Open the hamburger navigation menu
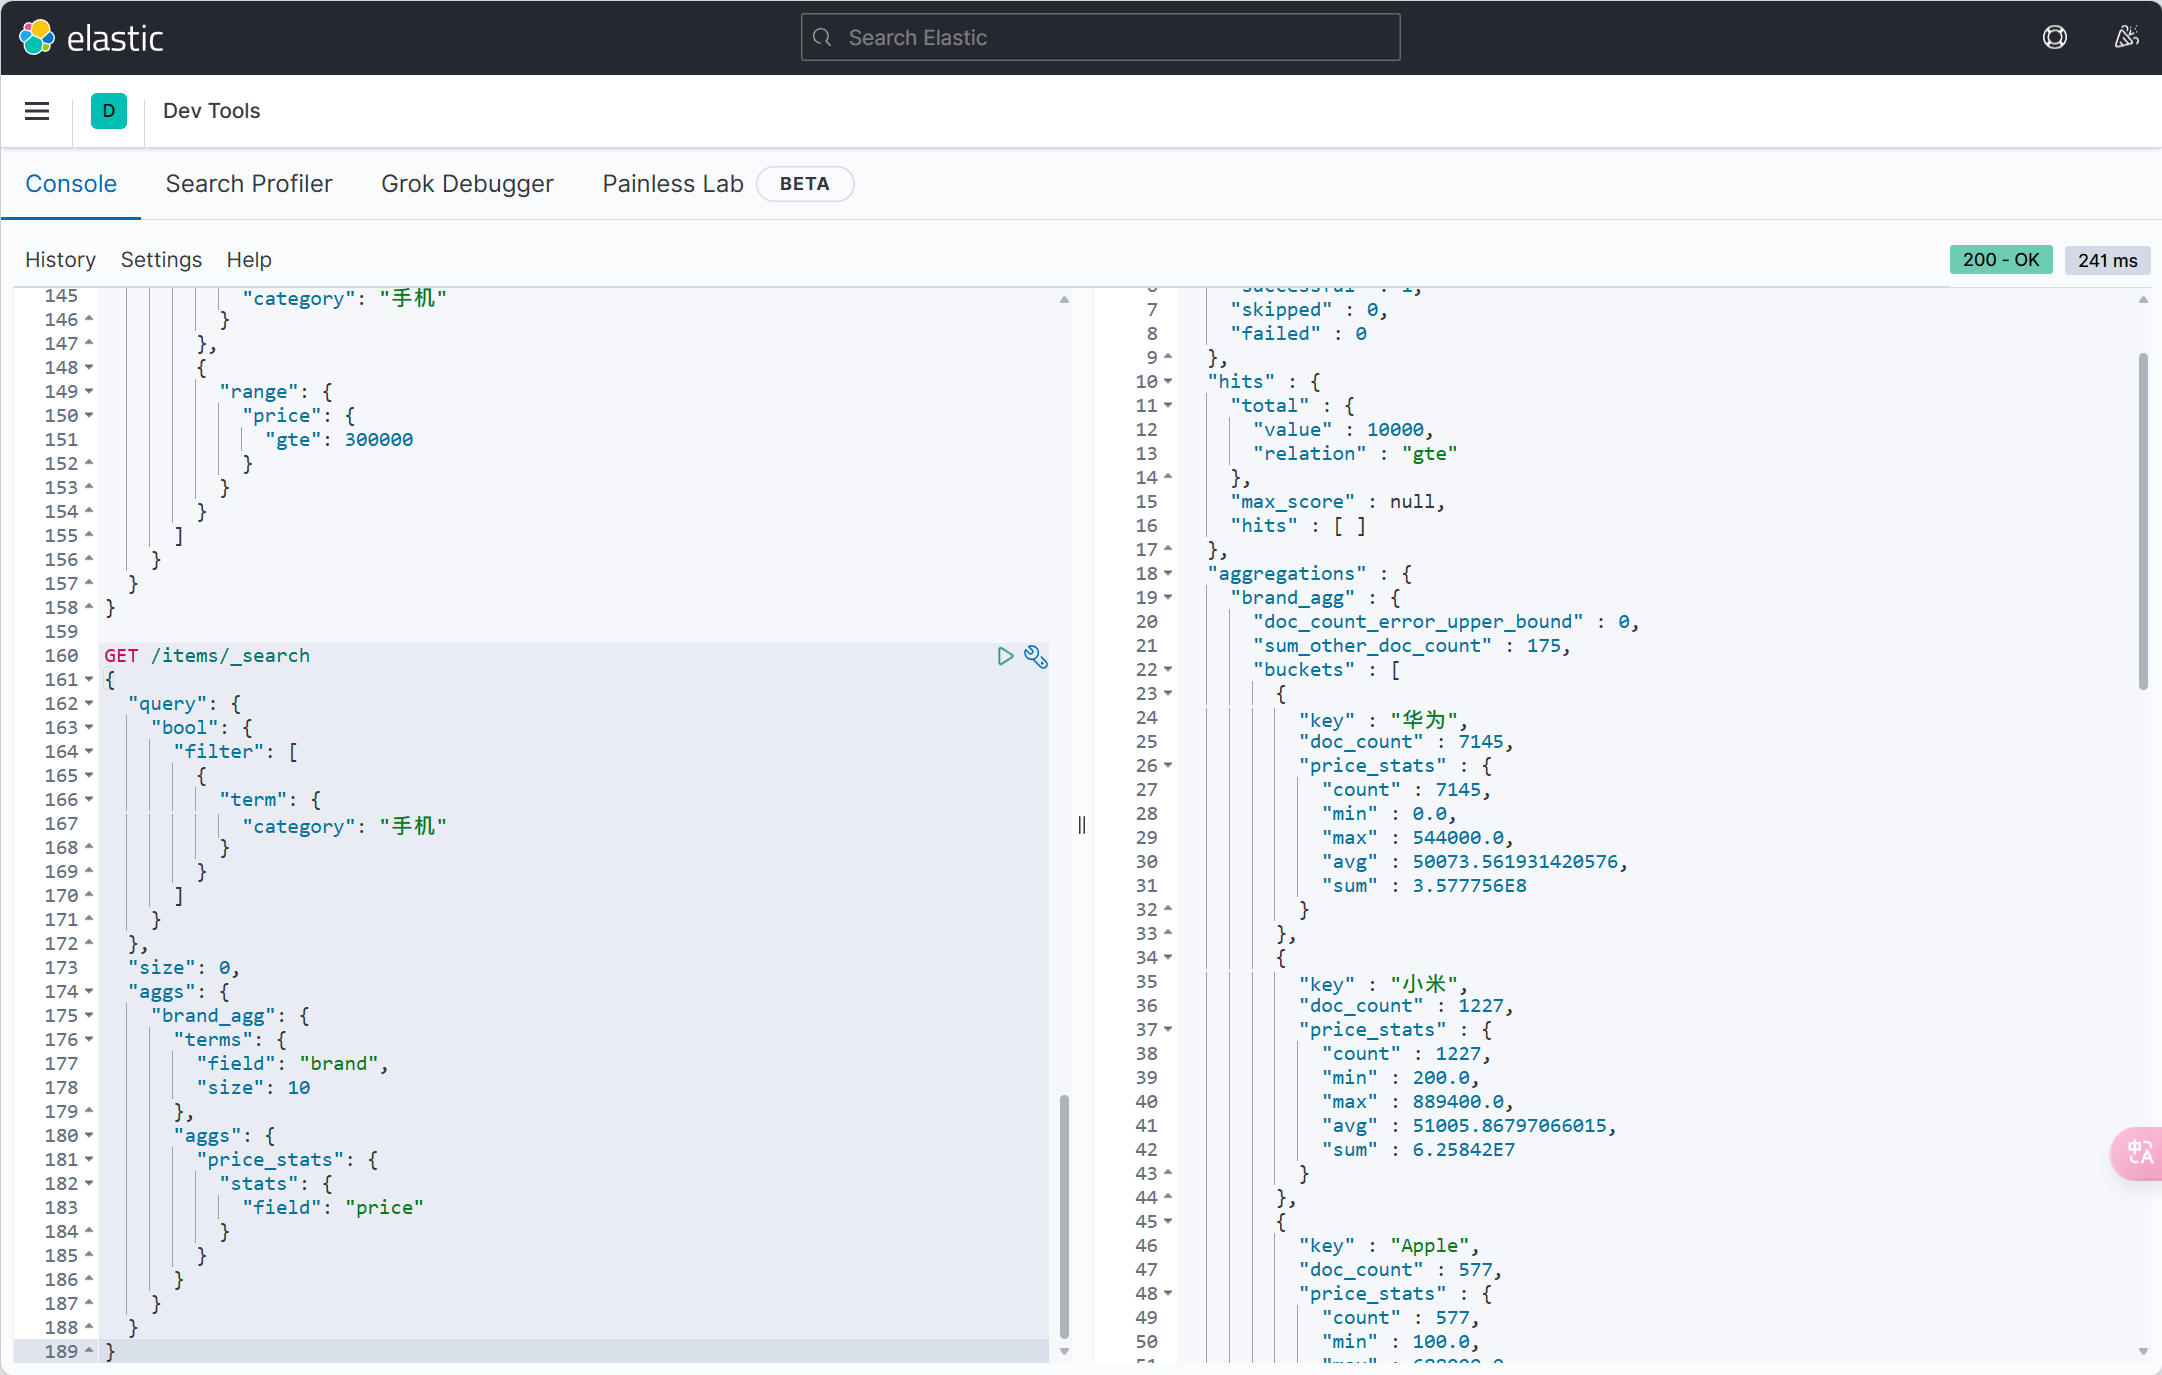 pyautogui.click(x=37, y=111)
